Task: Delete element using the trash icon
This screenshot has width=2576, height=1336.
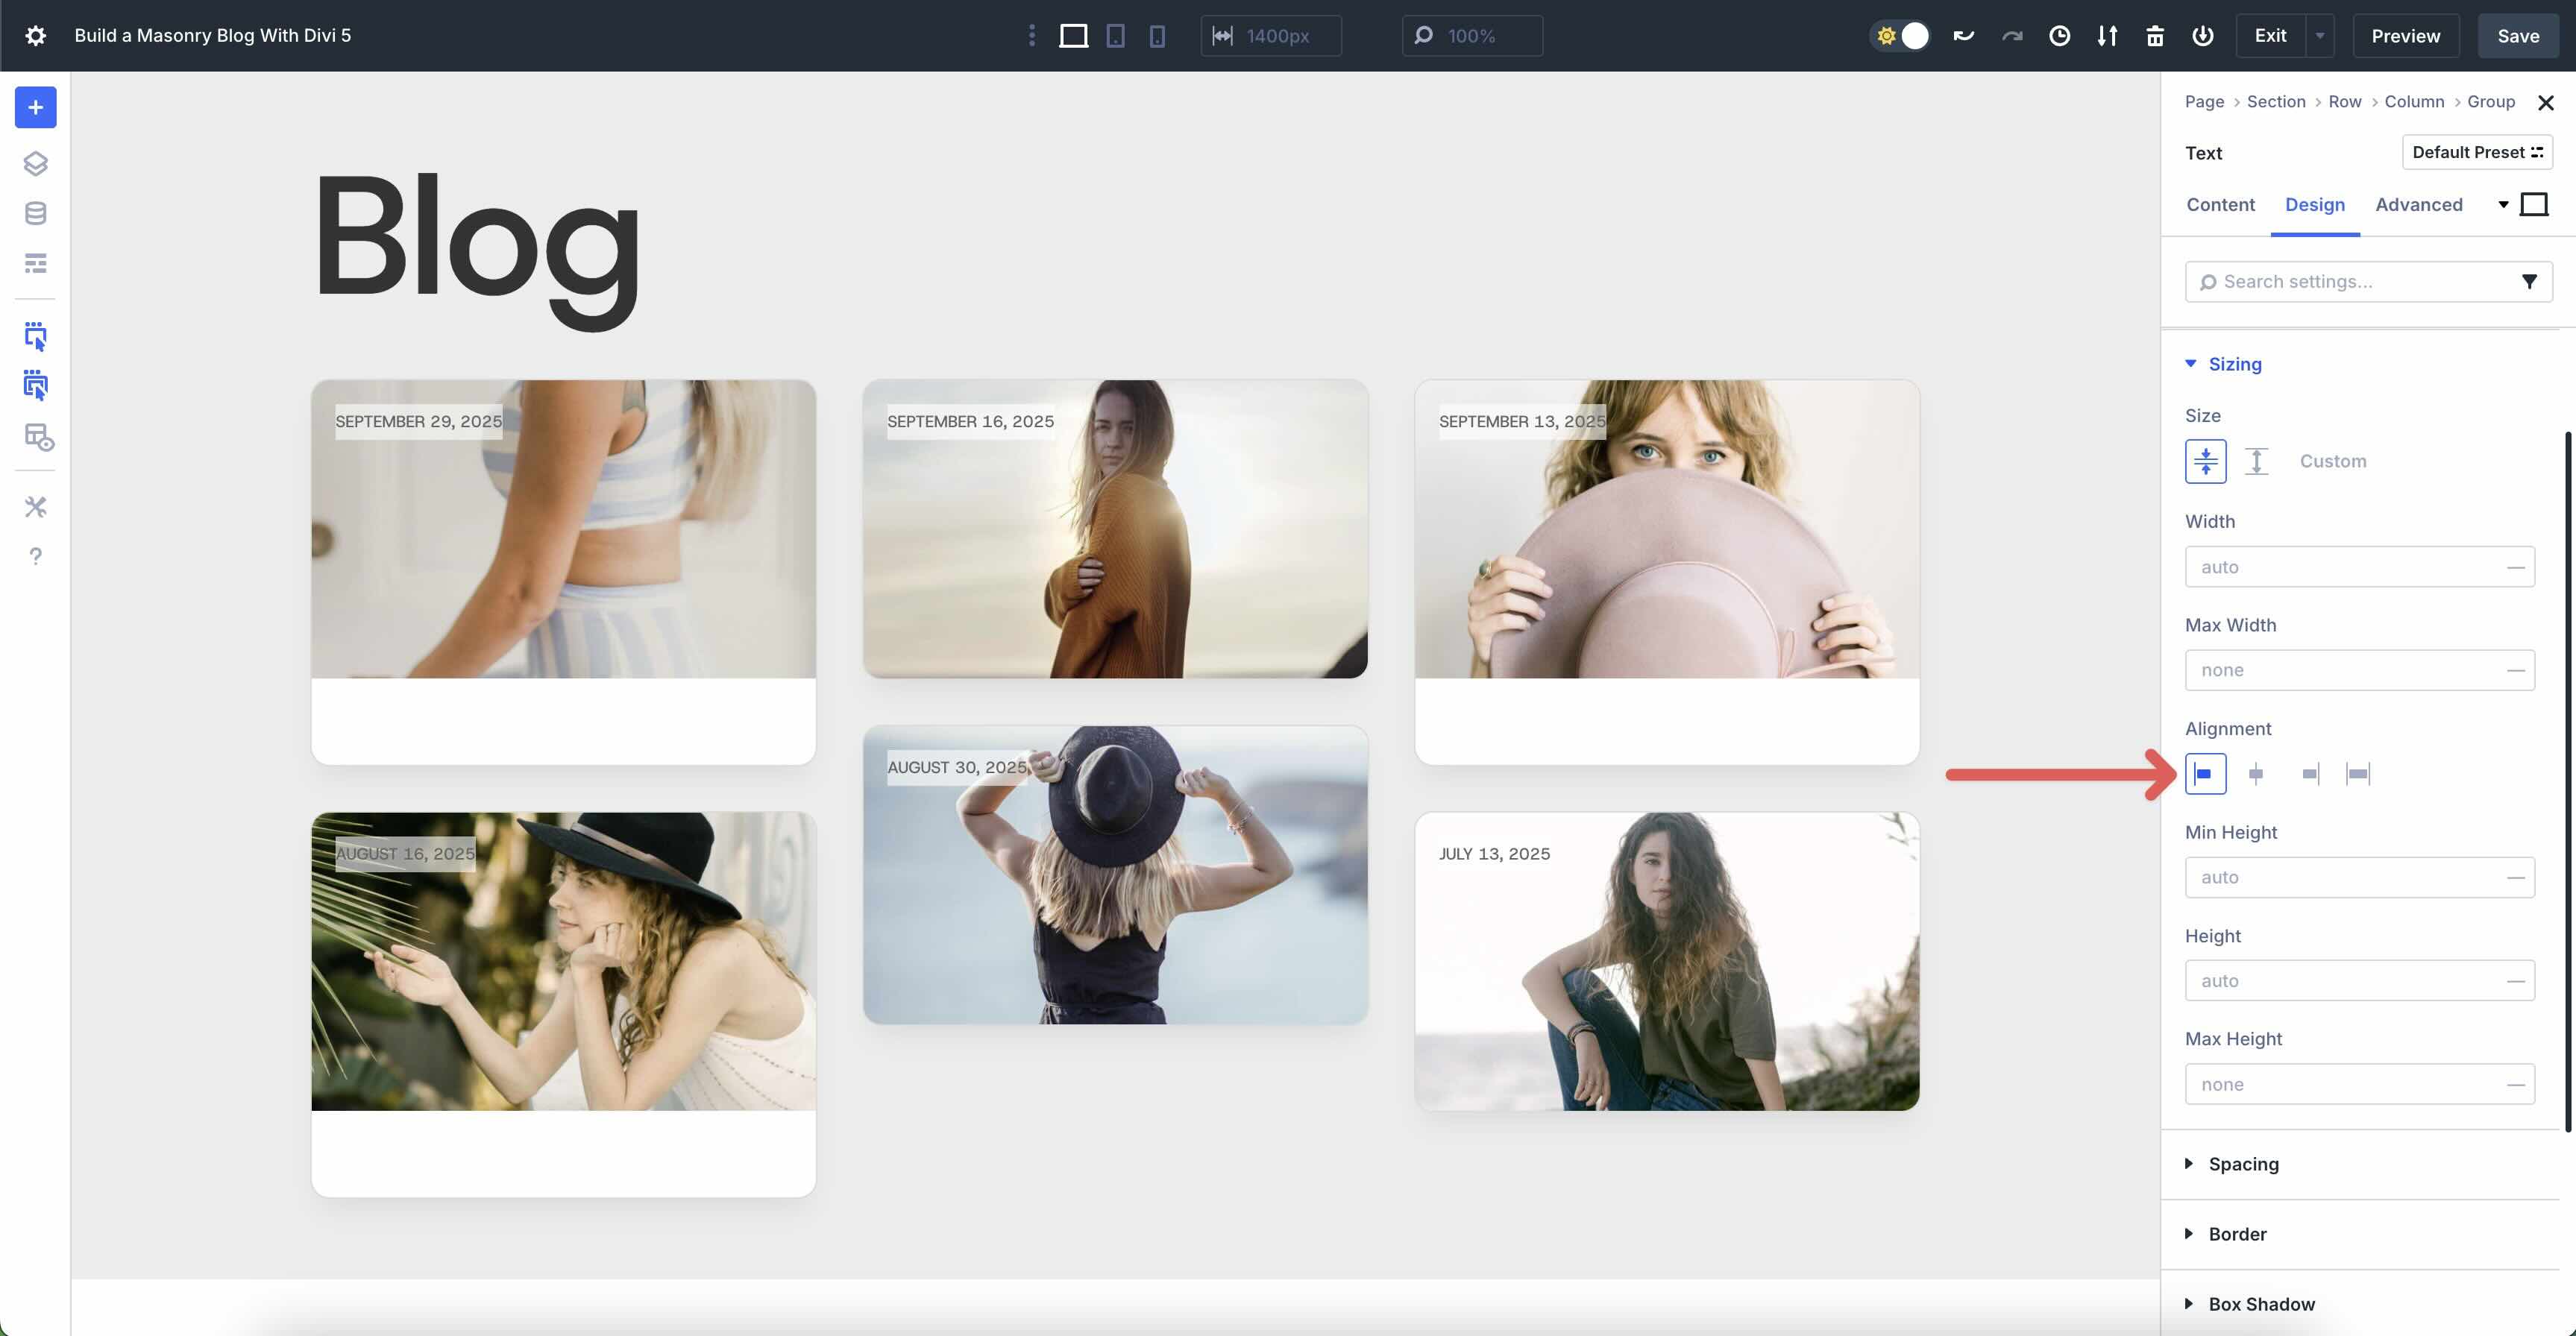Action: tap(2155, 35)
